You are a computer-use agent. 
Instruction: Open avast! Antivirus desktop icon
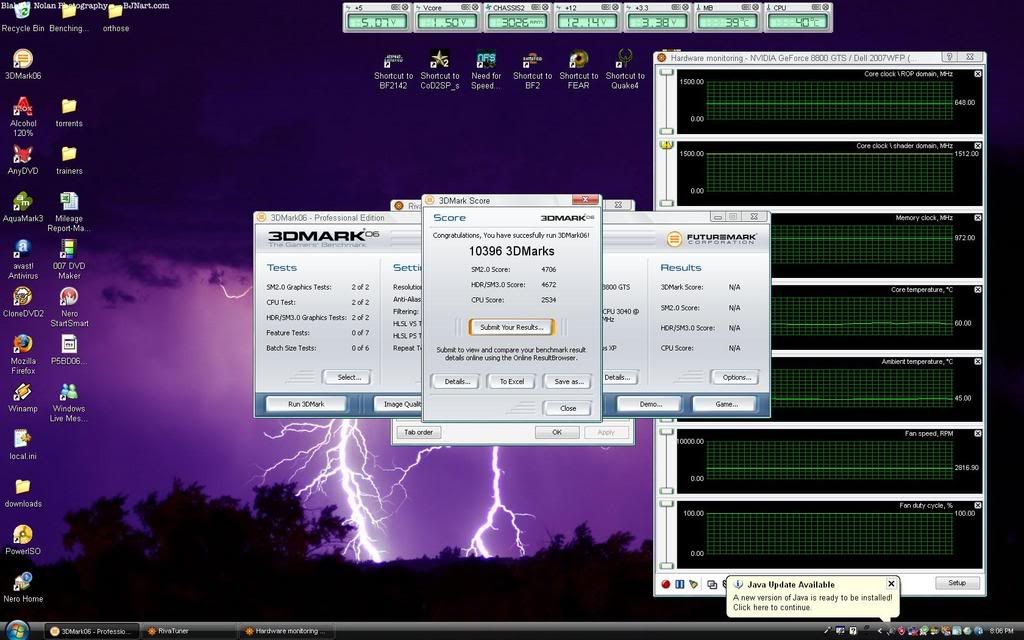(23, 259)
